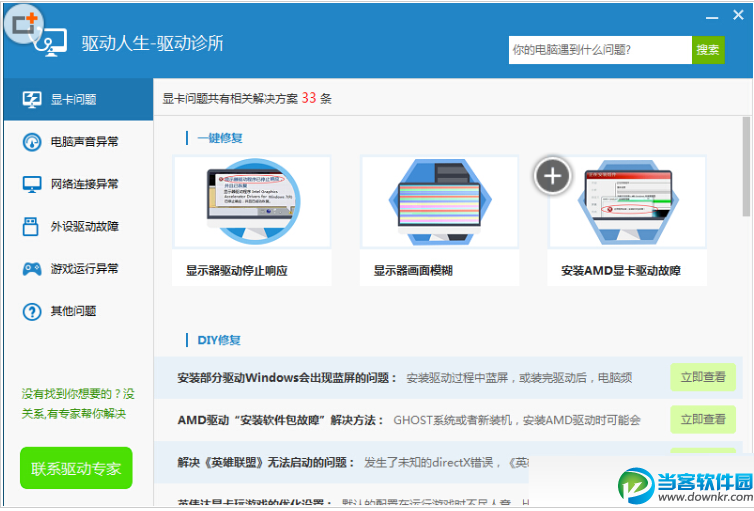Viewport: 754px width, 511px height.
Task: Open the 显卡问题 category tab
Action: point(78,100)
